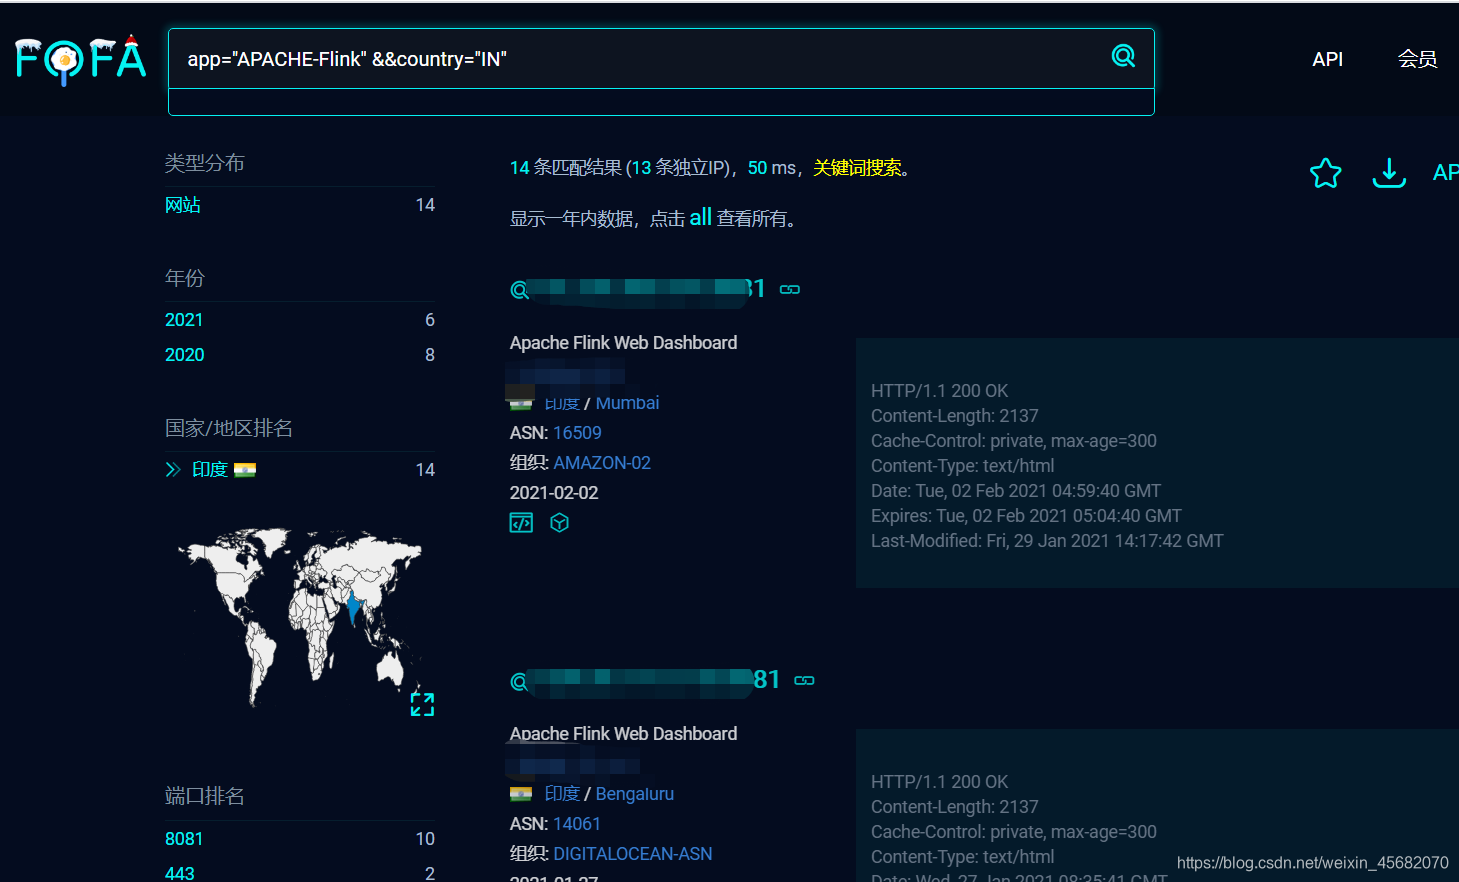Click the 关键词搜索 link
This screenshot has width=1459, height=882.
point(857,168)
